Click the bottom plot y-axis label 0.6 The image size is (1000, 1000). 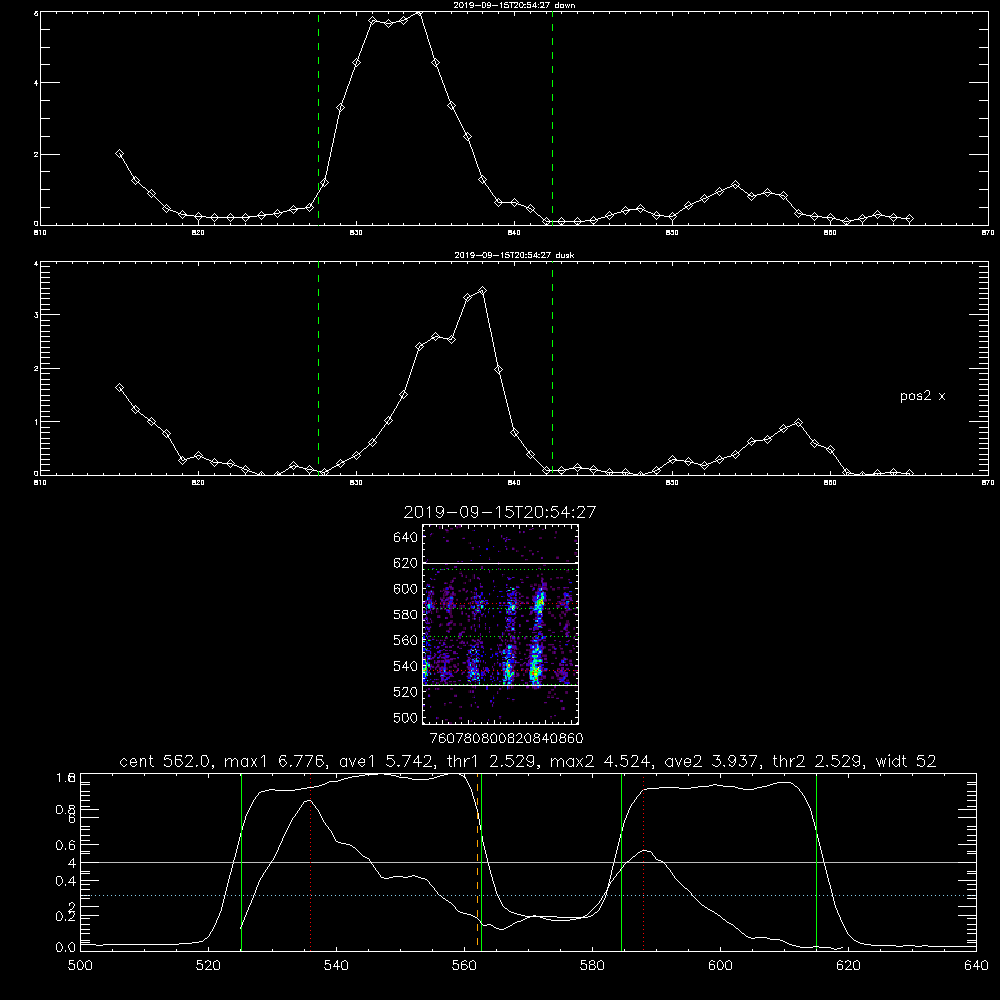pos(65,845)
